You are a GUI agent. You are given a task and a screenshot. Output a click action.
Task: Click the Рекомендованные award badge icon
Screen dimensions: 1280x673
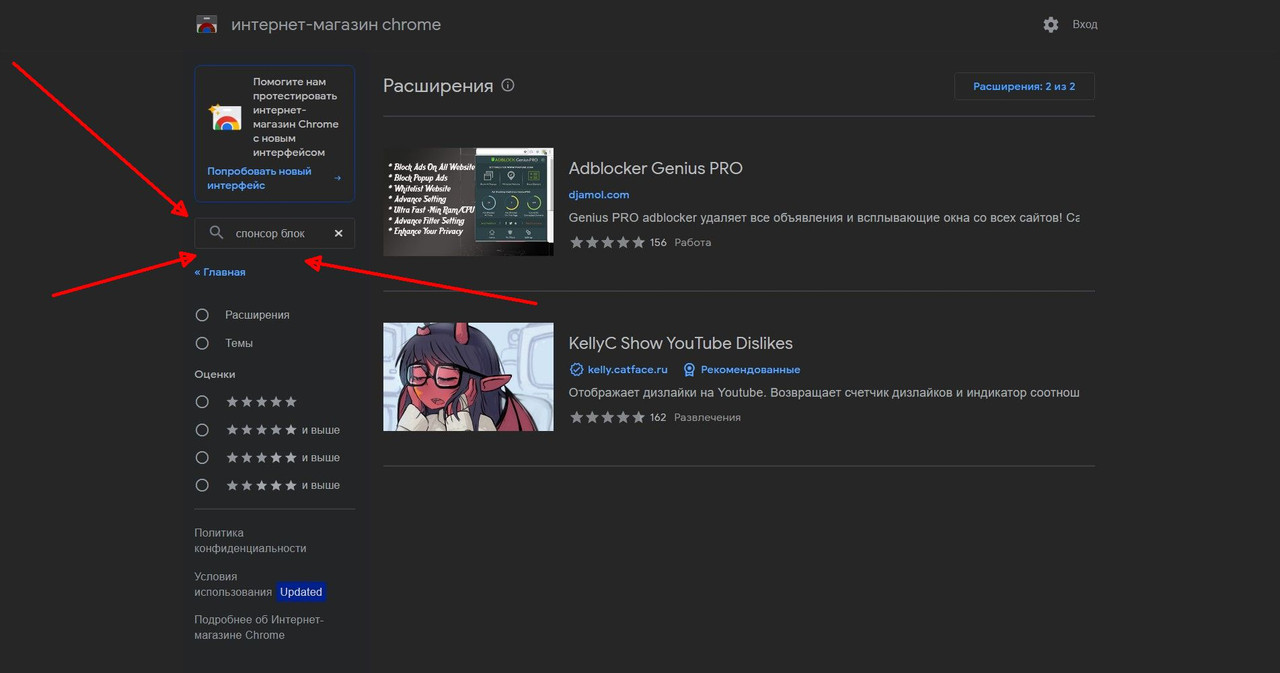click(x=689, y=369)
